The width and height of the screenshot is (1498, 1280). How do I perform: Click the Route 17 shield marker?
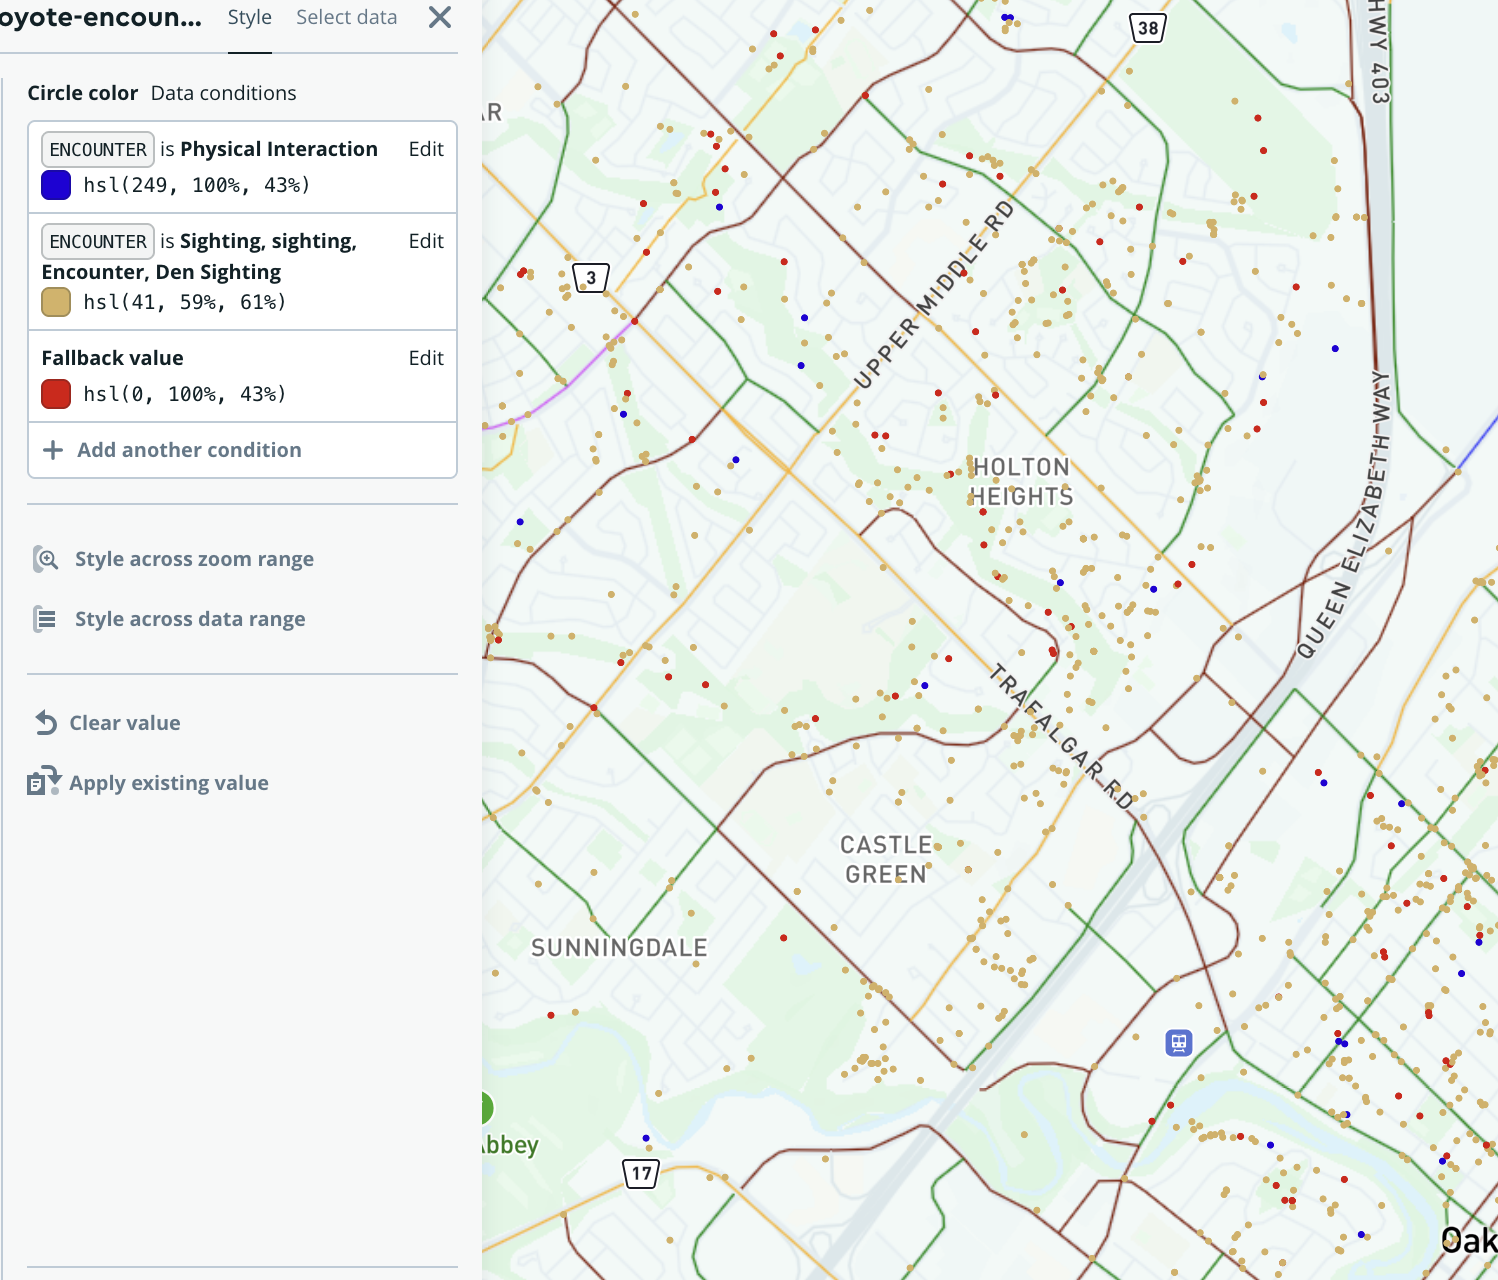(x=641, y=1173)
